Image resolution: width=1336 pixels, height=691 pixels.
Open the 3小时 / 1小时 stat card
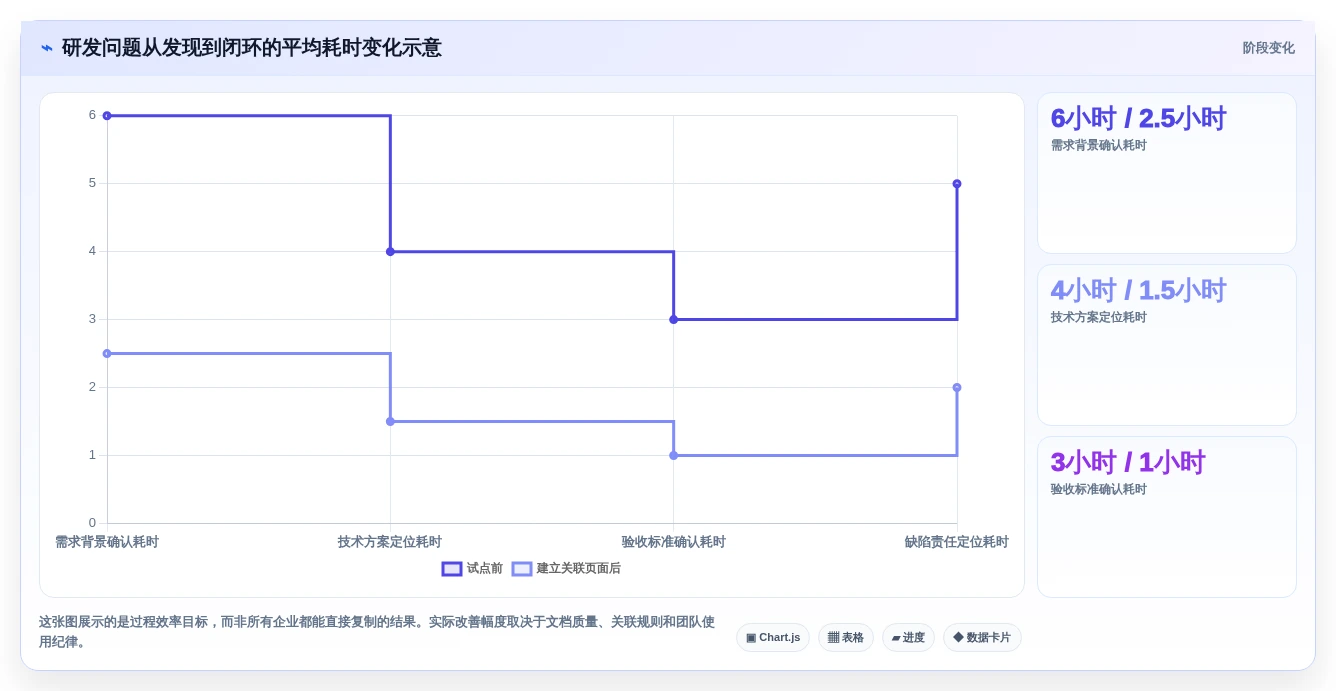click(1167, 517)
